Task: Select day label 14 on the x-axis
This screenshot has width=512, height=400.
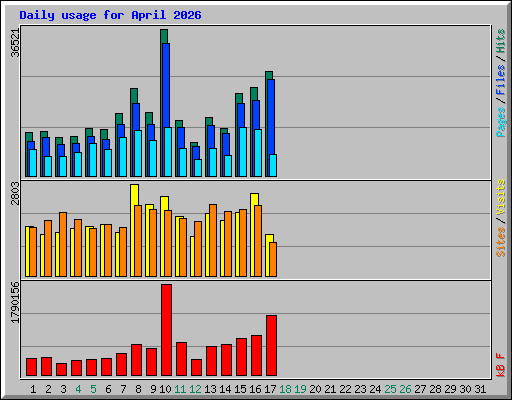Action: tap(225, 389)
